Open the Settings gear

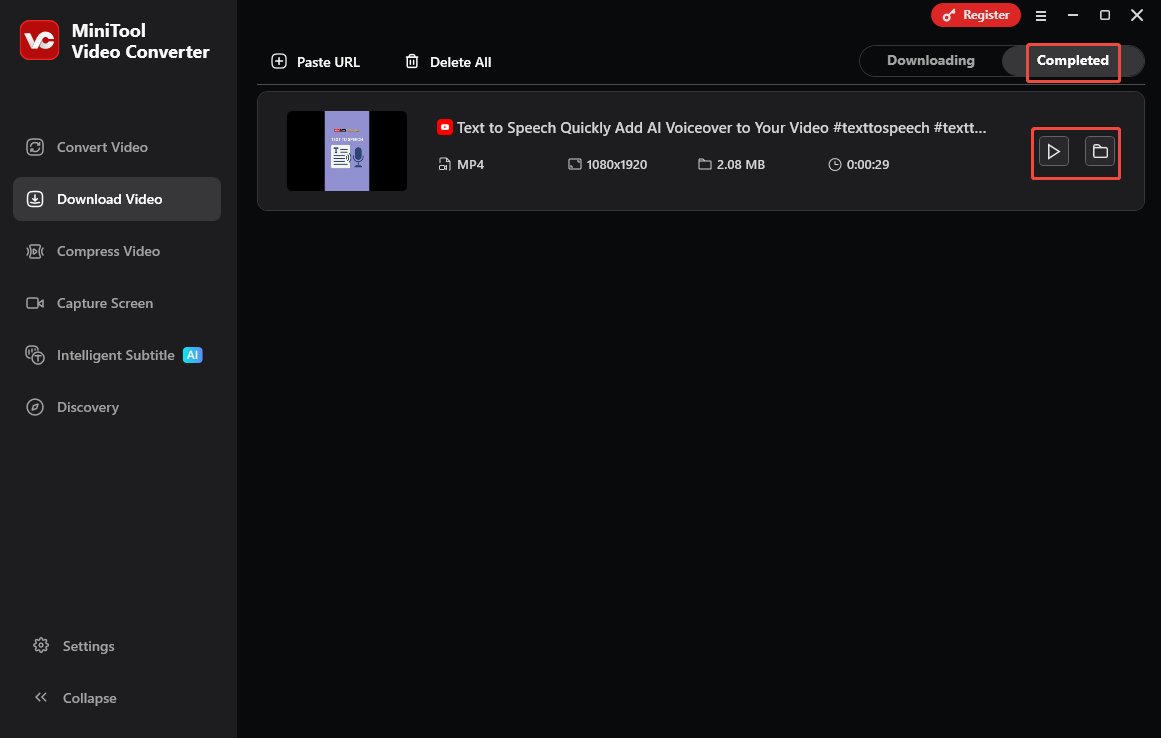tap(41, 645)
